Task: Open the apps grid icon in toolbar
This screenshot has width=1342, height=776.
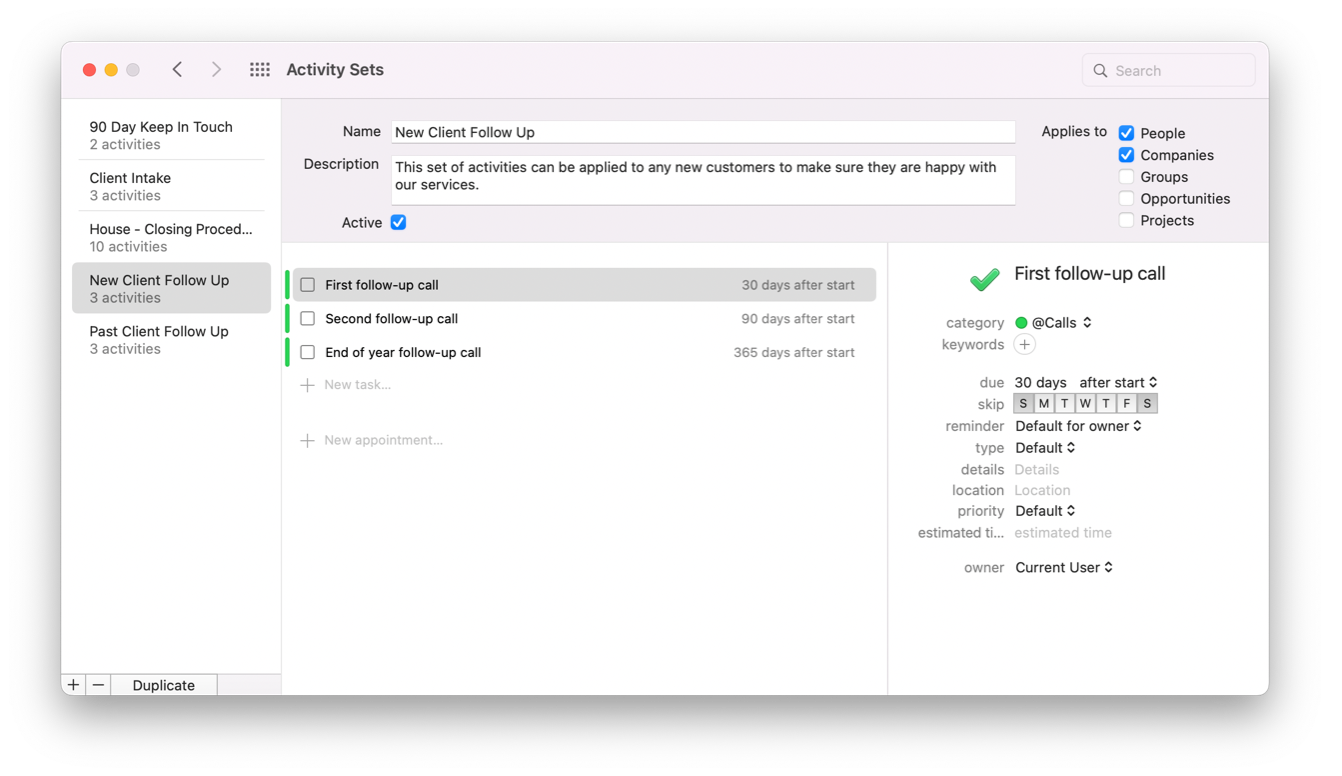Action: point(259,69)
